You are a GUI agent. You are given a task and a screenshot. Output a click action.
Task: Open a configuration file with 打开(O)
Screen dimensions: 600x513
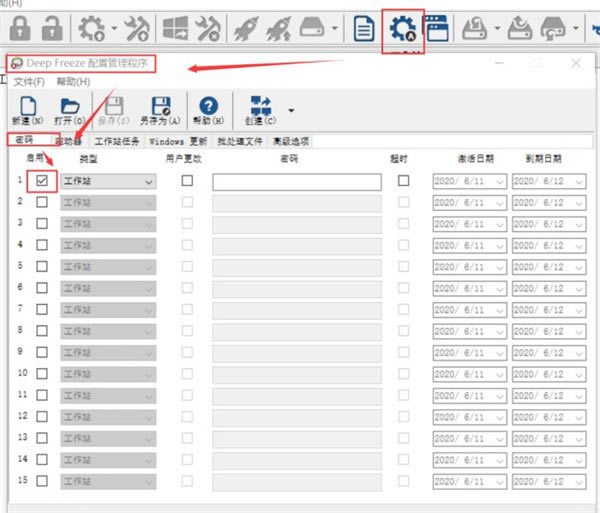click(69, 111)
